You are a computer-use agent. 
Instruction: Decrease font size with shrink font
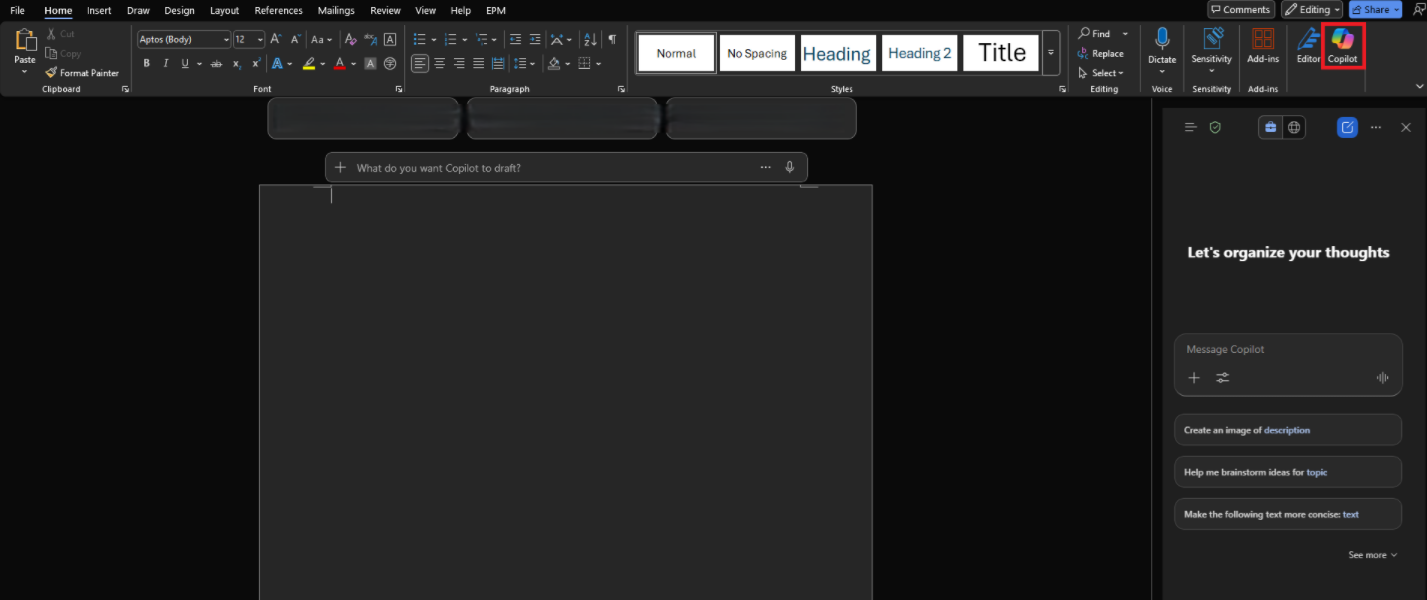[295, 39]
